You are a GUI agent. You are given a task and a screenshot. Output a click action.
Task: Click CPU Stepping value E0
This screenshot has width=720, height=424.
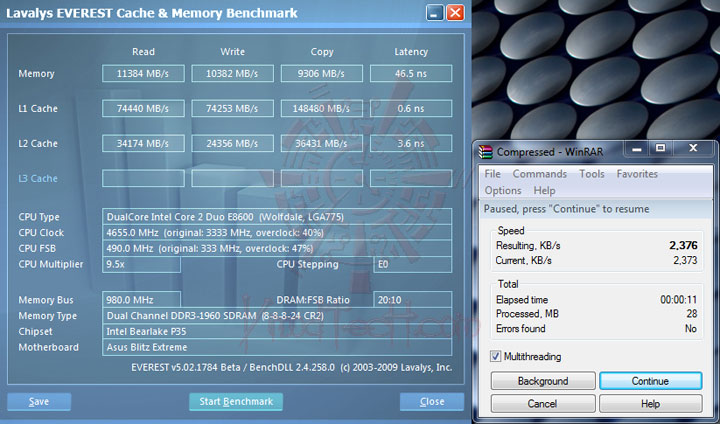click(x=412, y=264)
